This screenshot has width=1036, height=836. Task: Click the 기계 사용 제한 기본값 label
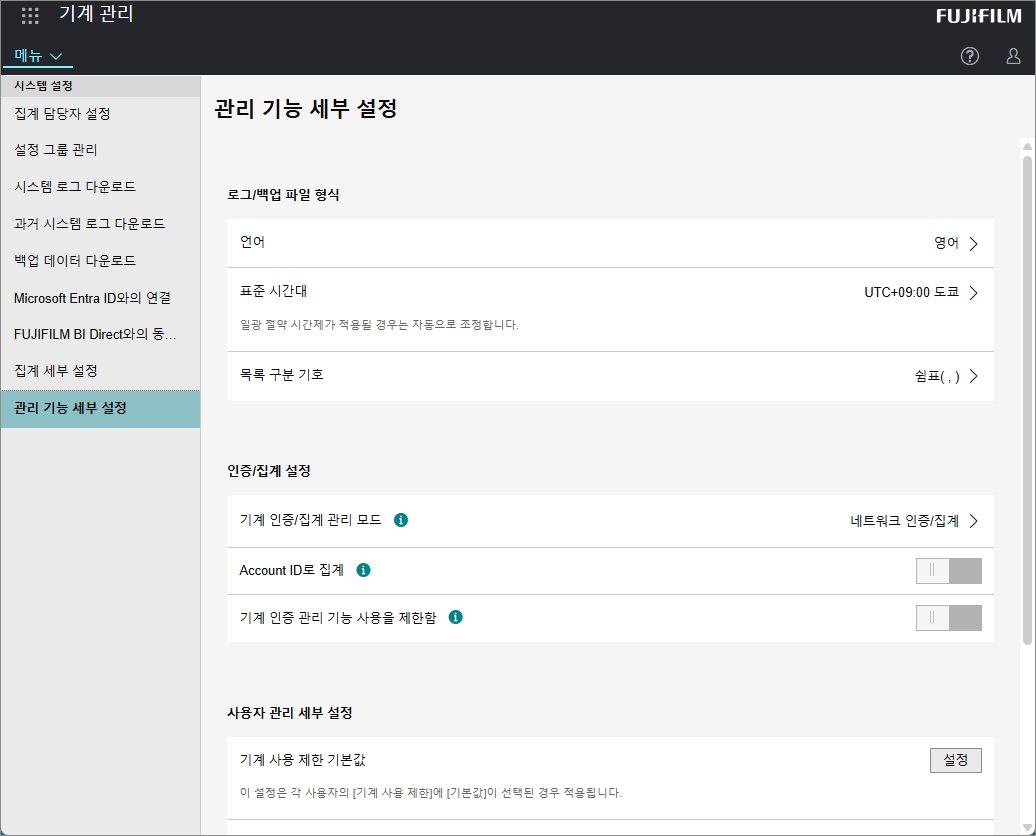pos(303,760)
